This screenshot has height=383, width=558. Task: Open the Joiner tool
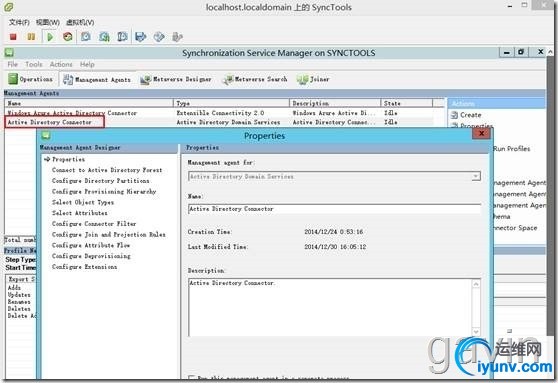pyautogui.click(x=313, y=79)
